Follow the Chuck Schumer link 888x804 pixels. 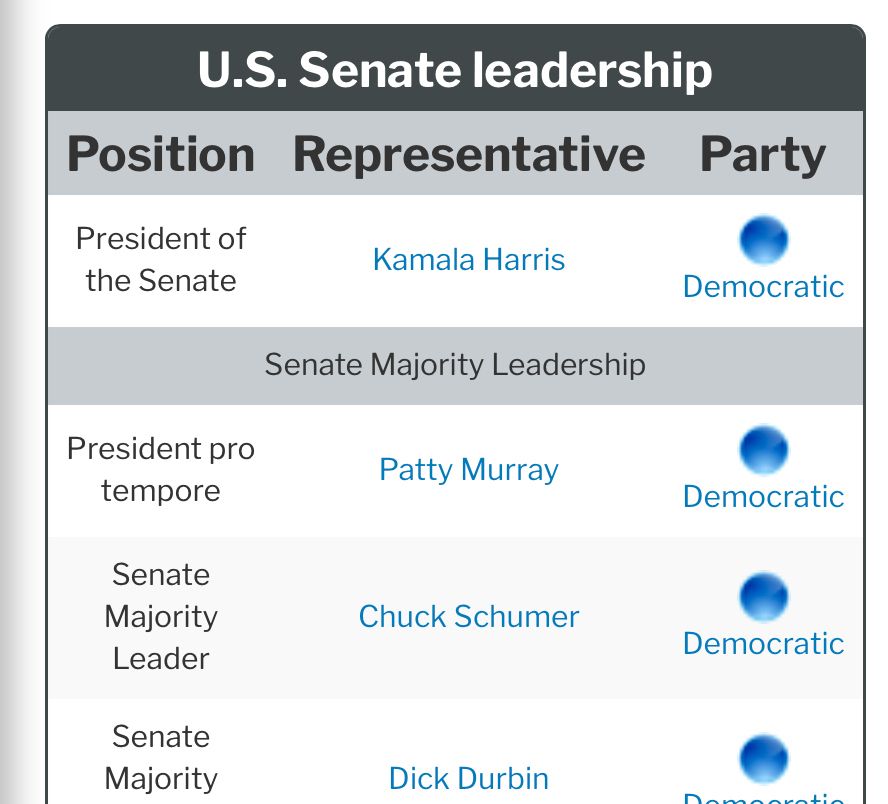(469, 617)
